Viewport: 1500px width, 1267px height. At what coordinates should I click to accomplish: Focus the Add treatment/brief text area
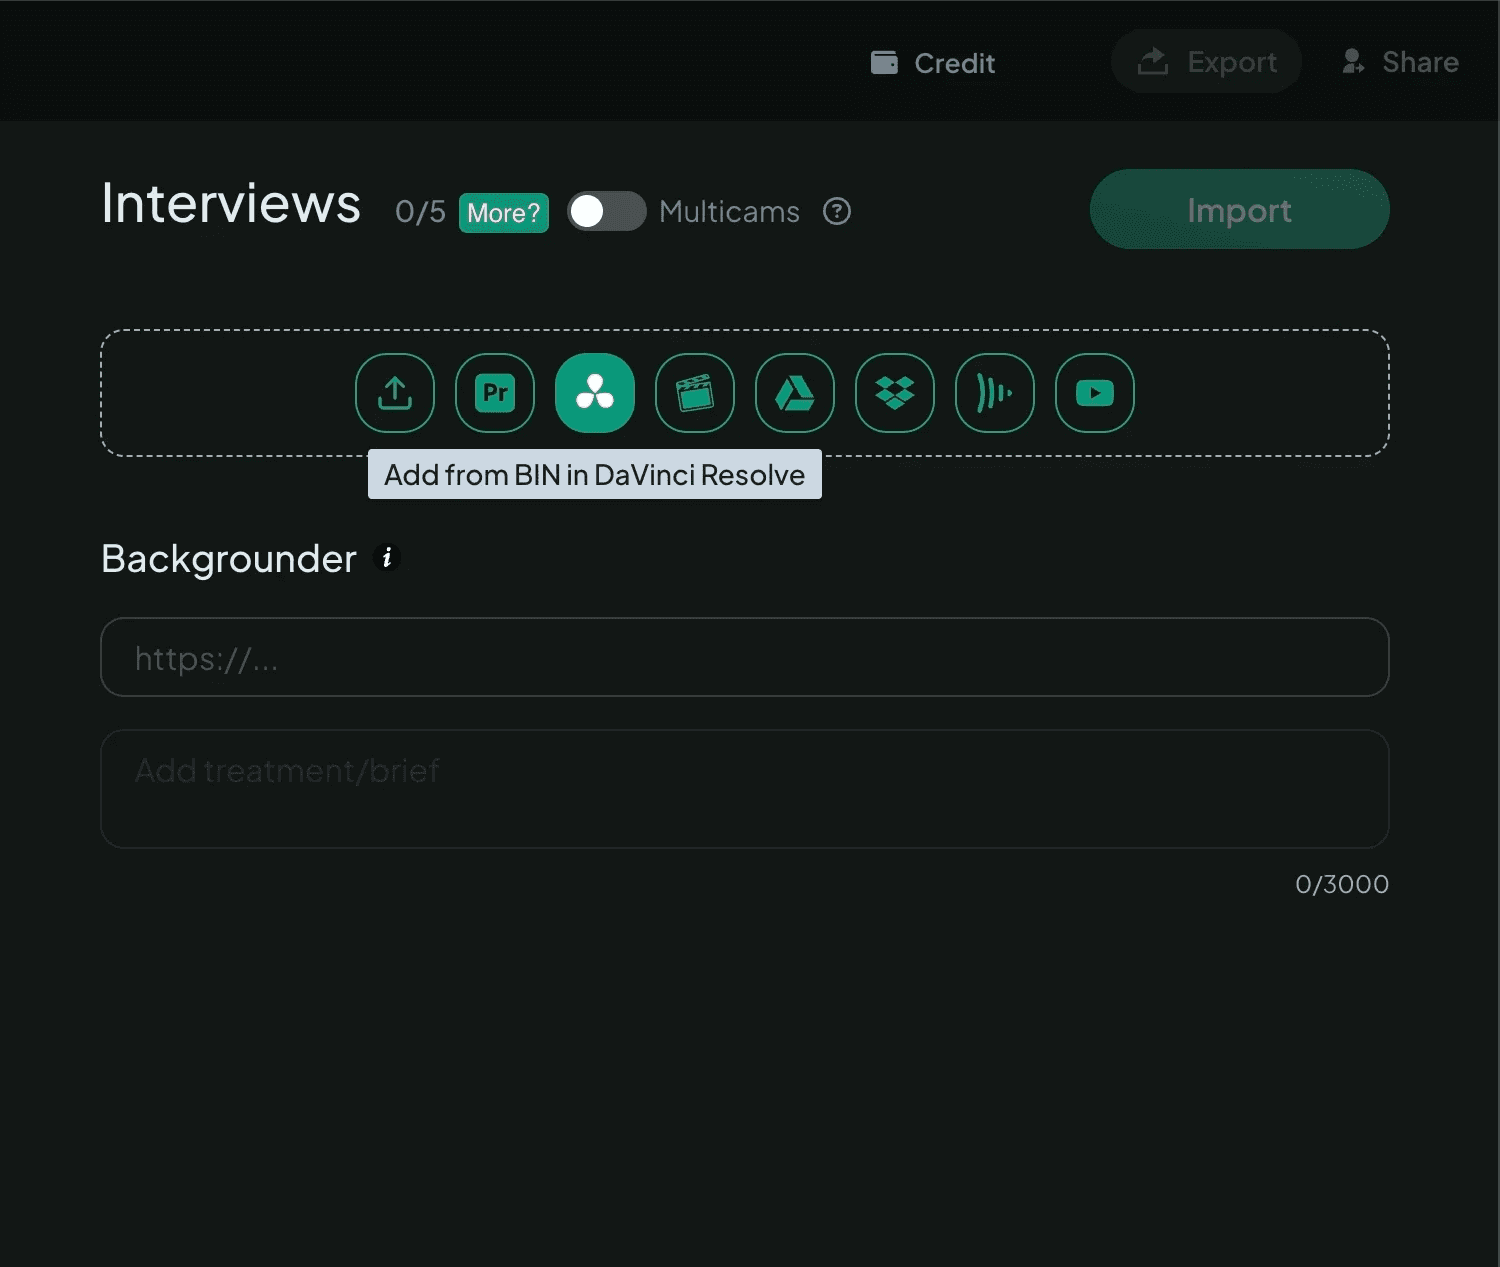click(745, 789)
